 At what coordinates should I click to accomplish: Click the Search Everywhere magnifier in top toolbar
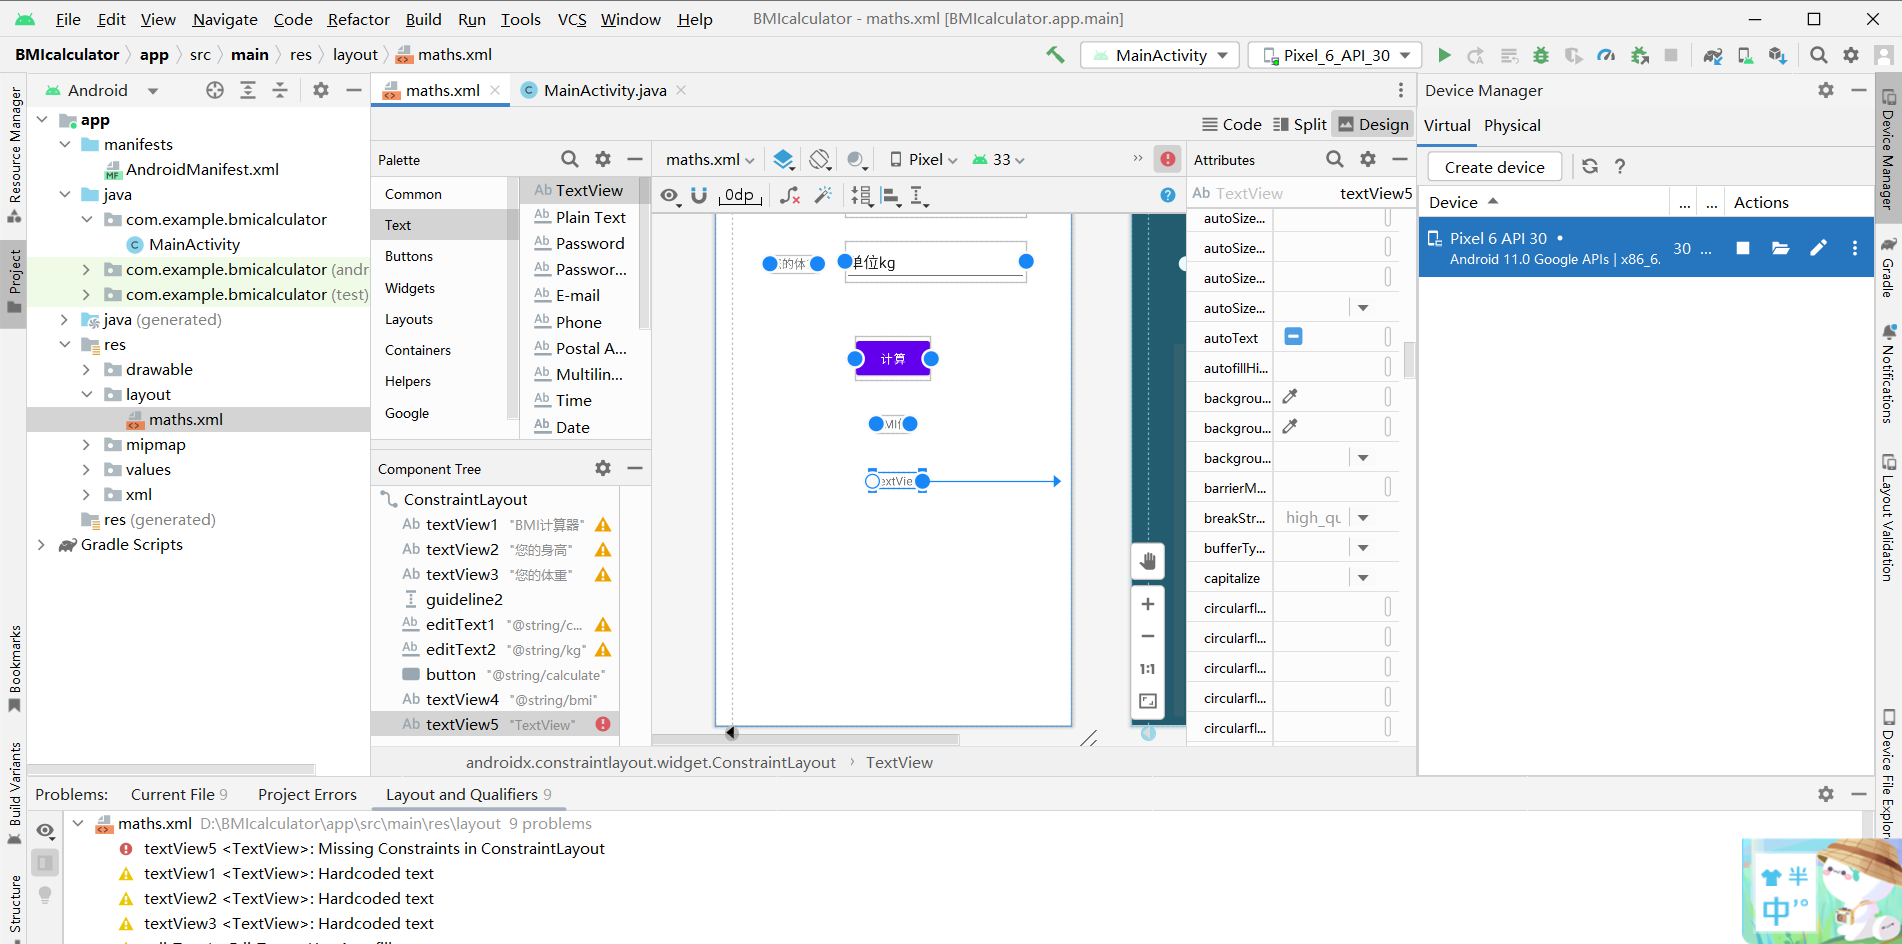click(1819, 55)
